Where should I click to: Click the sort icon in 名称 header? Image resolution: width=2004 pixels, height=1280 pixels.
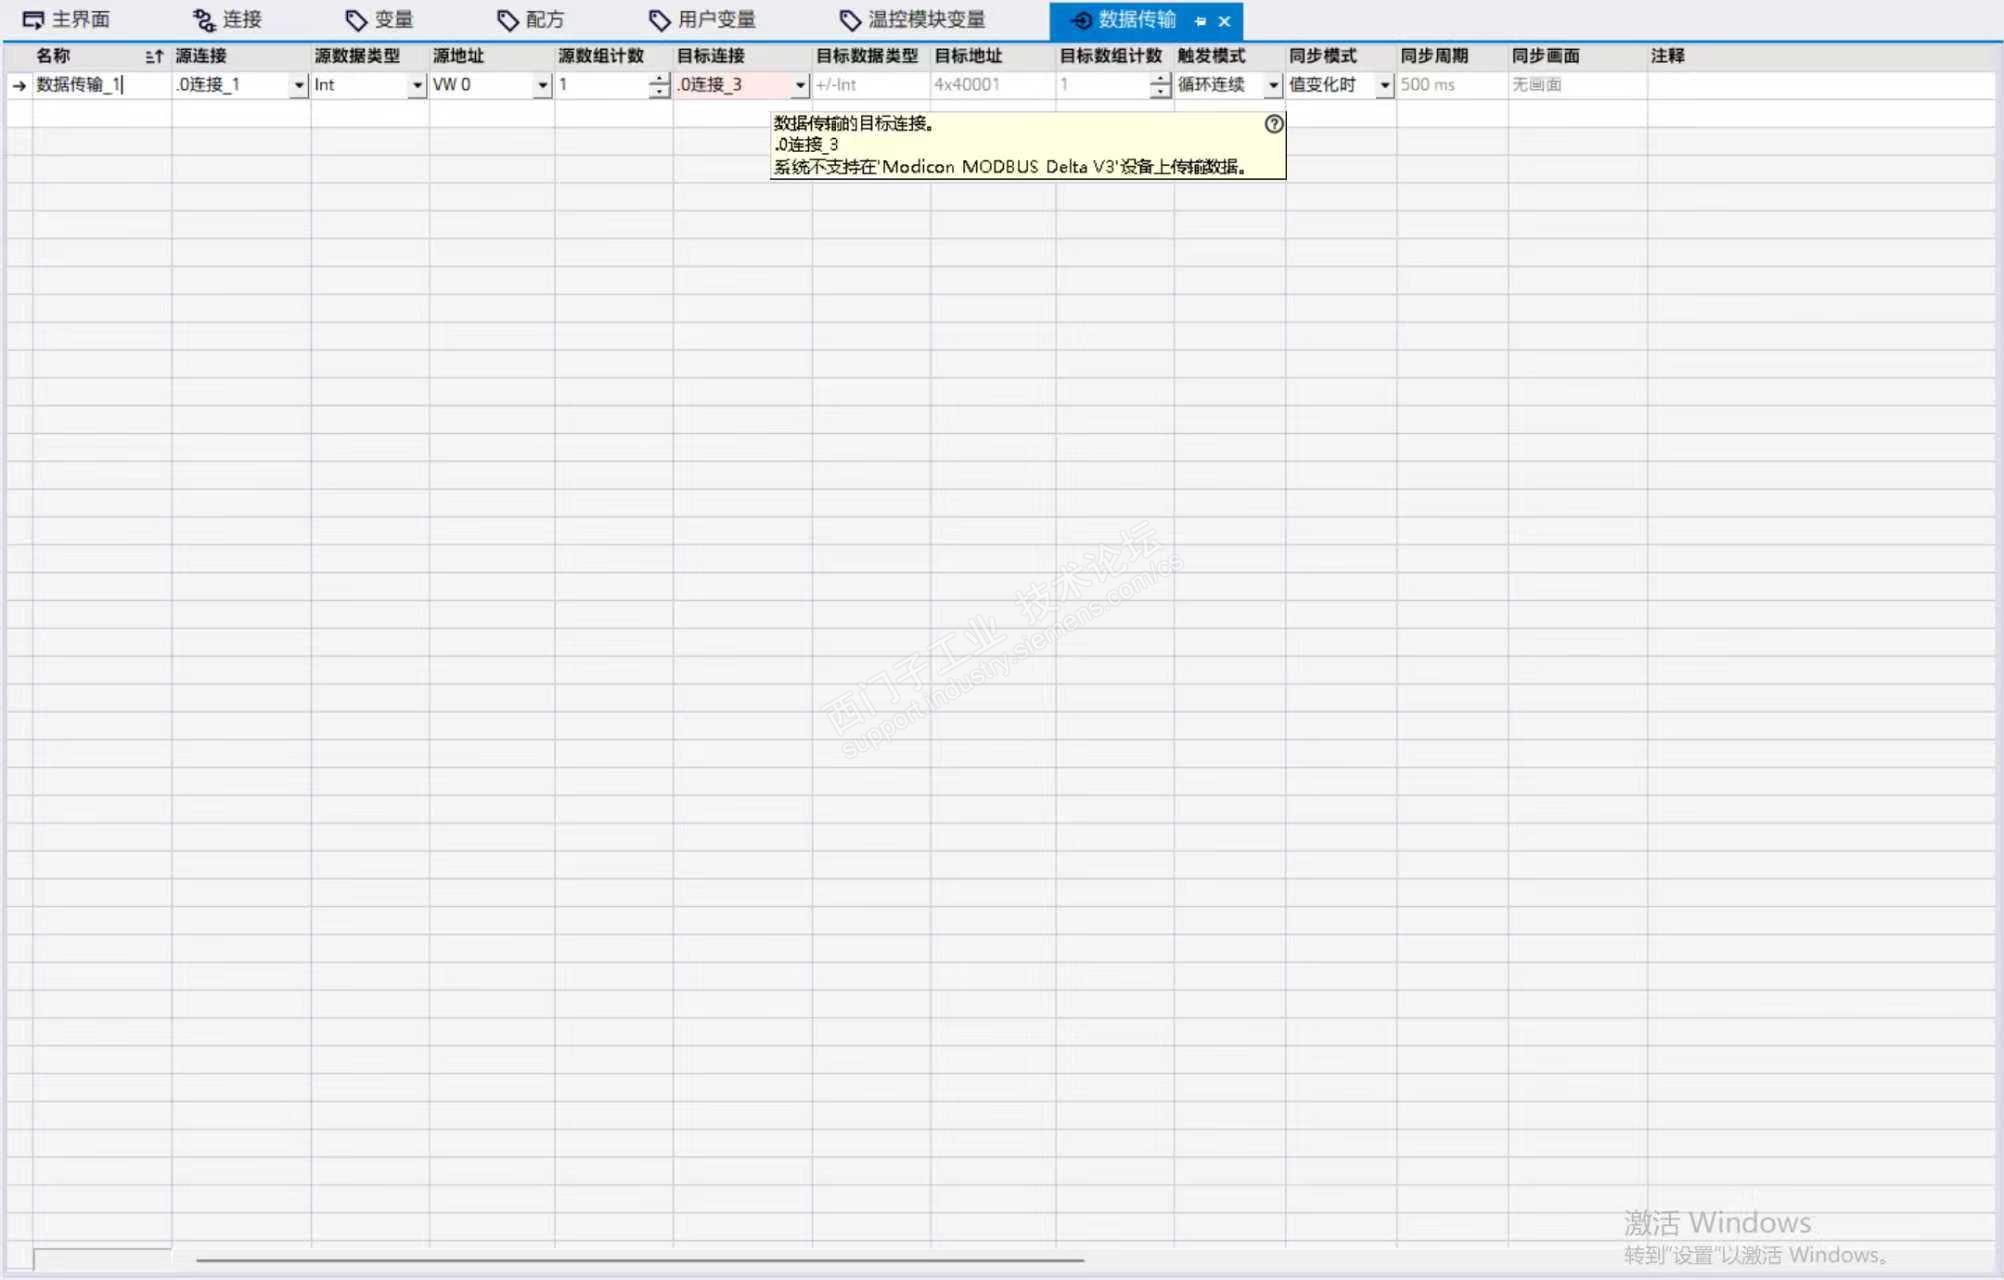tap(153, 57)
